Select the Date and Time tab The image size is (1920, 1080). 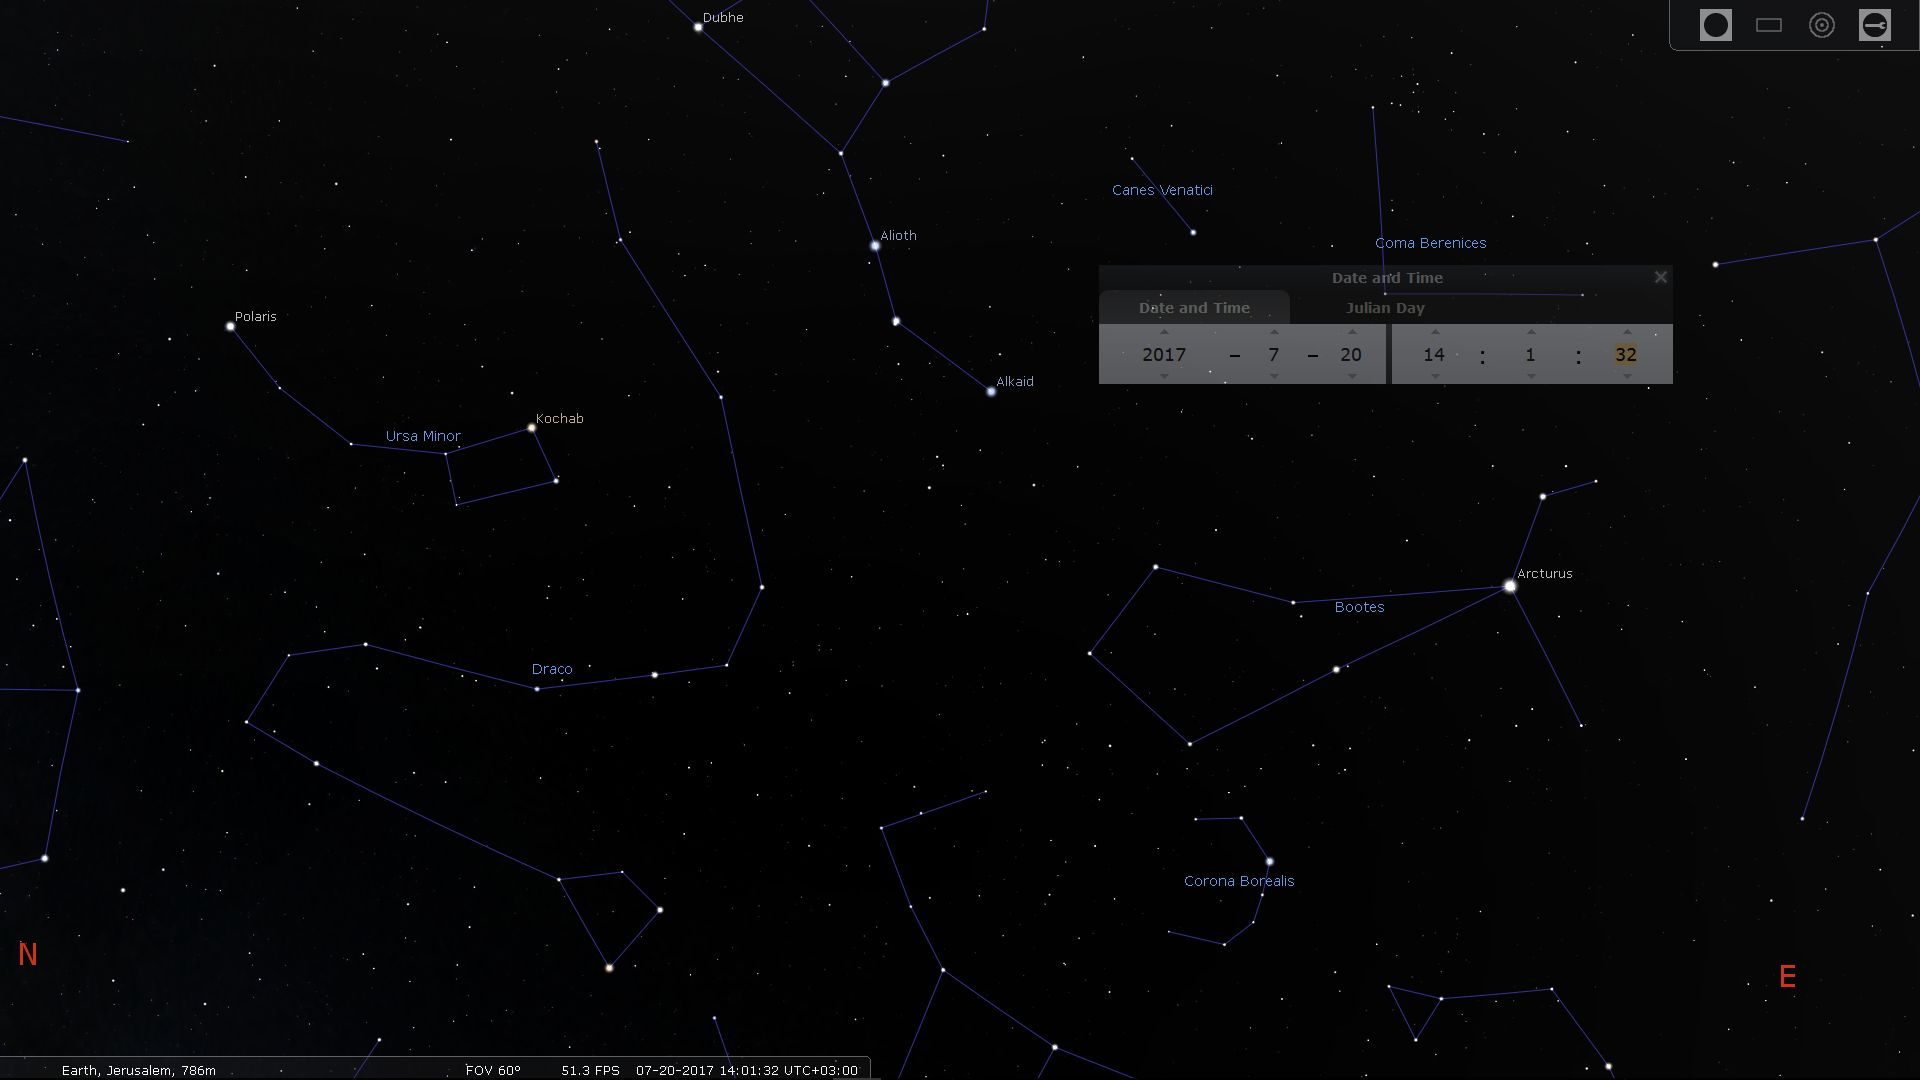point(1194,308)
